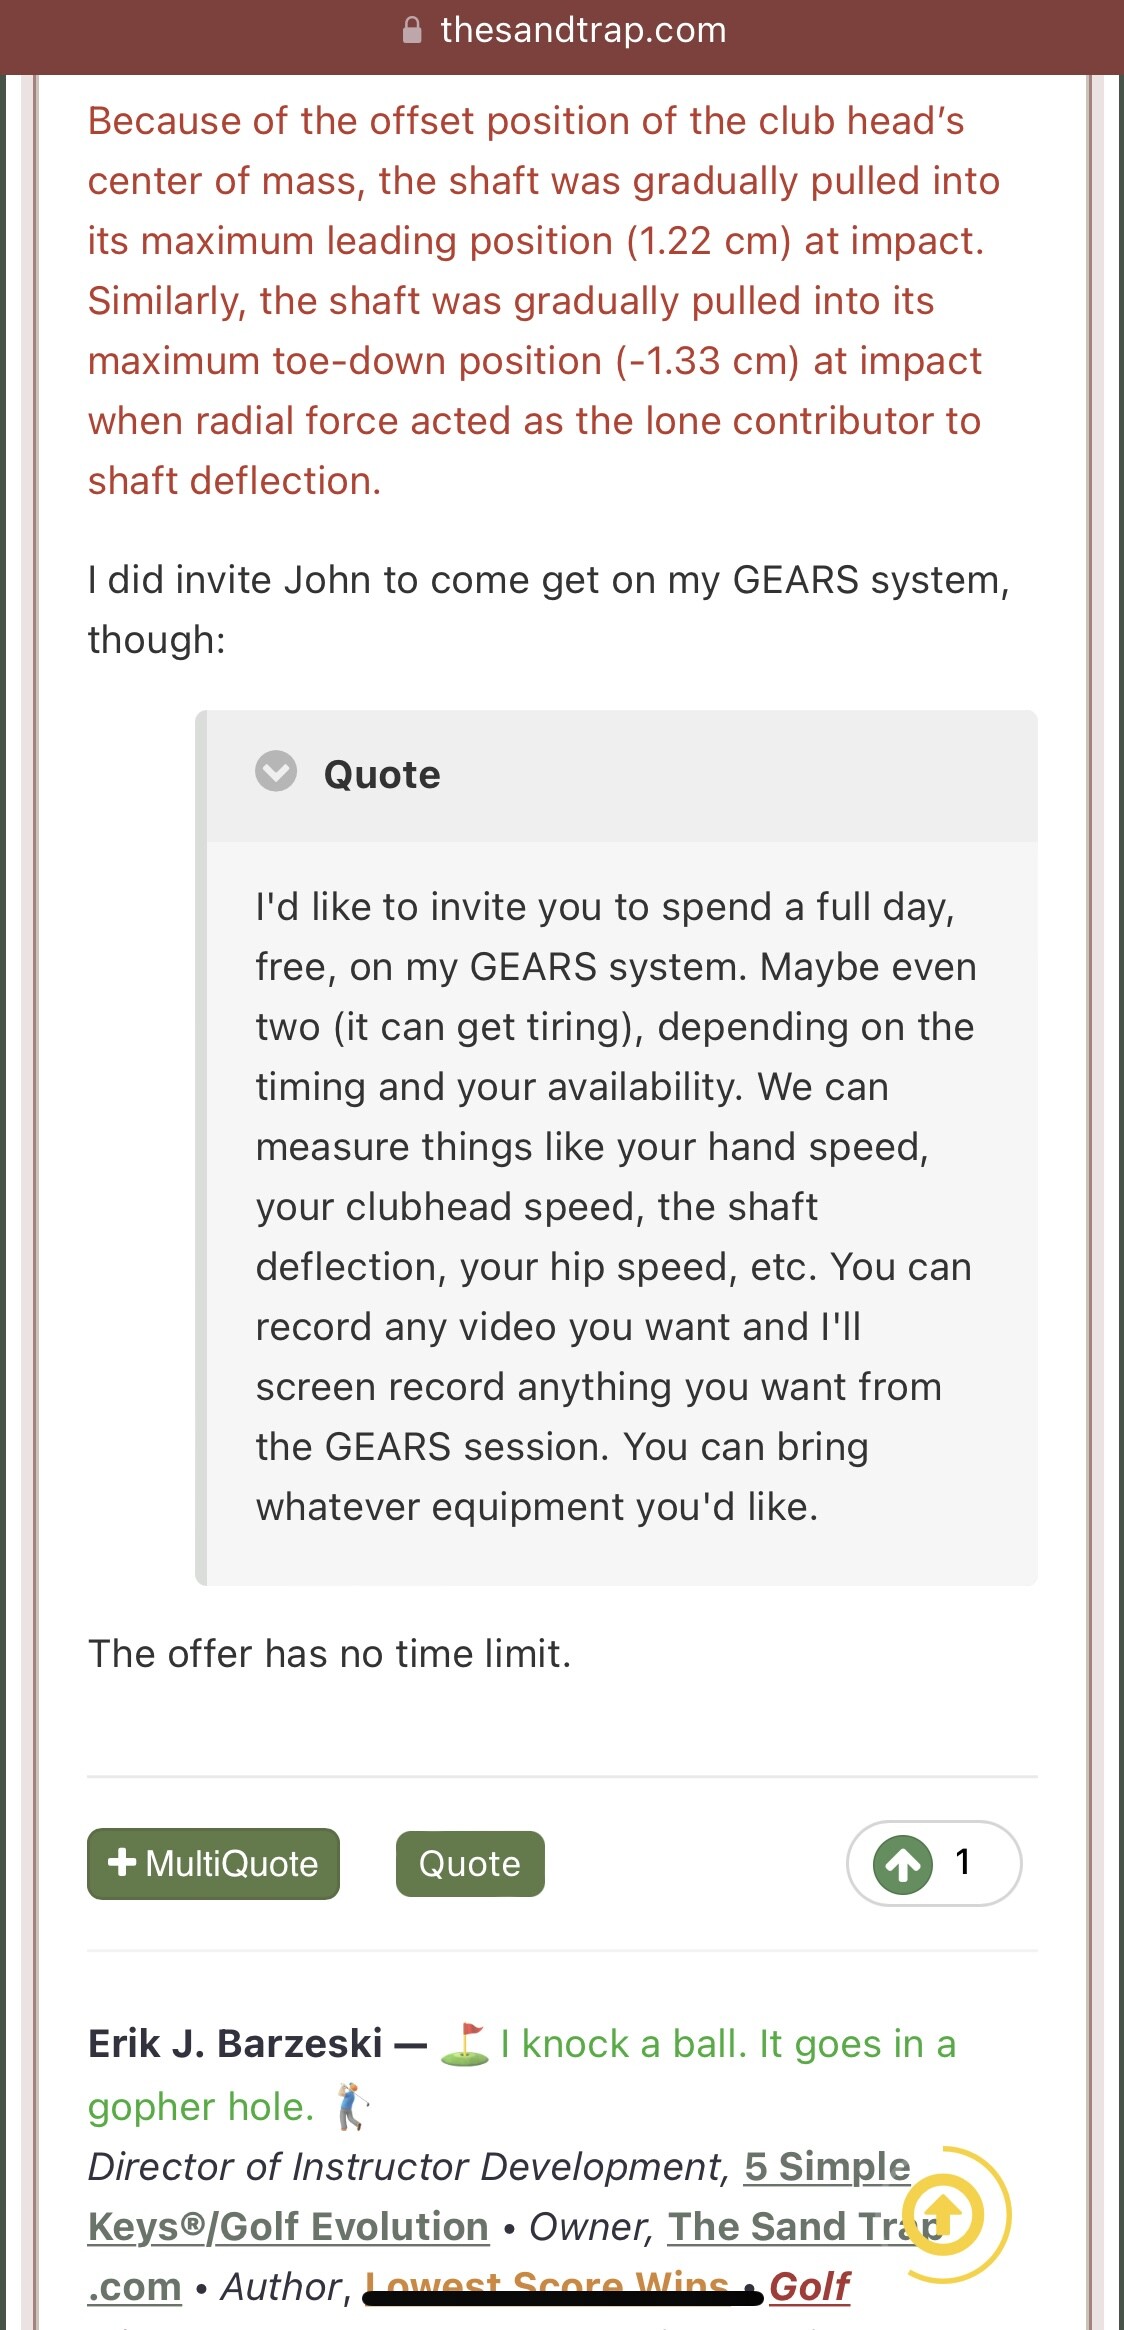1124x2330 pixels.
Task: Tap the plus icon on MultiQuote
Action: tap(122, 1862)
